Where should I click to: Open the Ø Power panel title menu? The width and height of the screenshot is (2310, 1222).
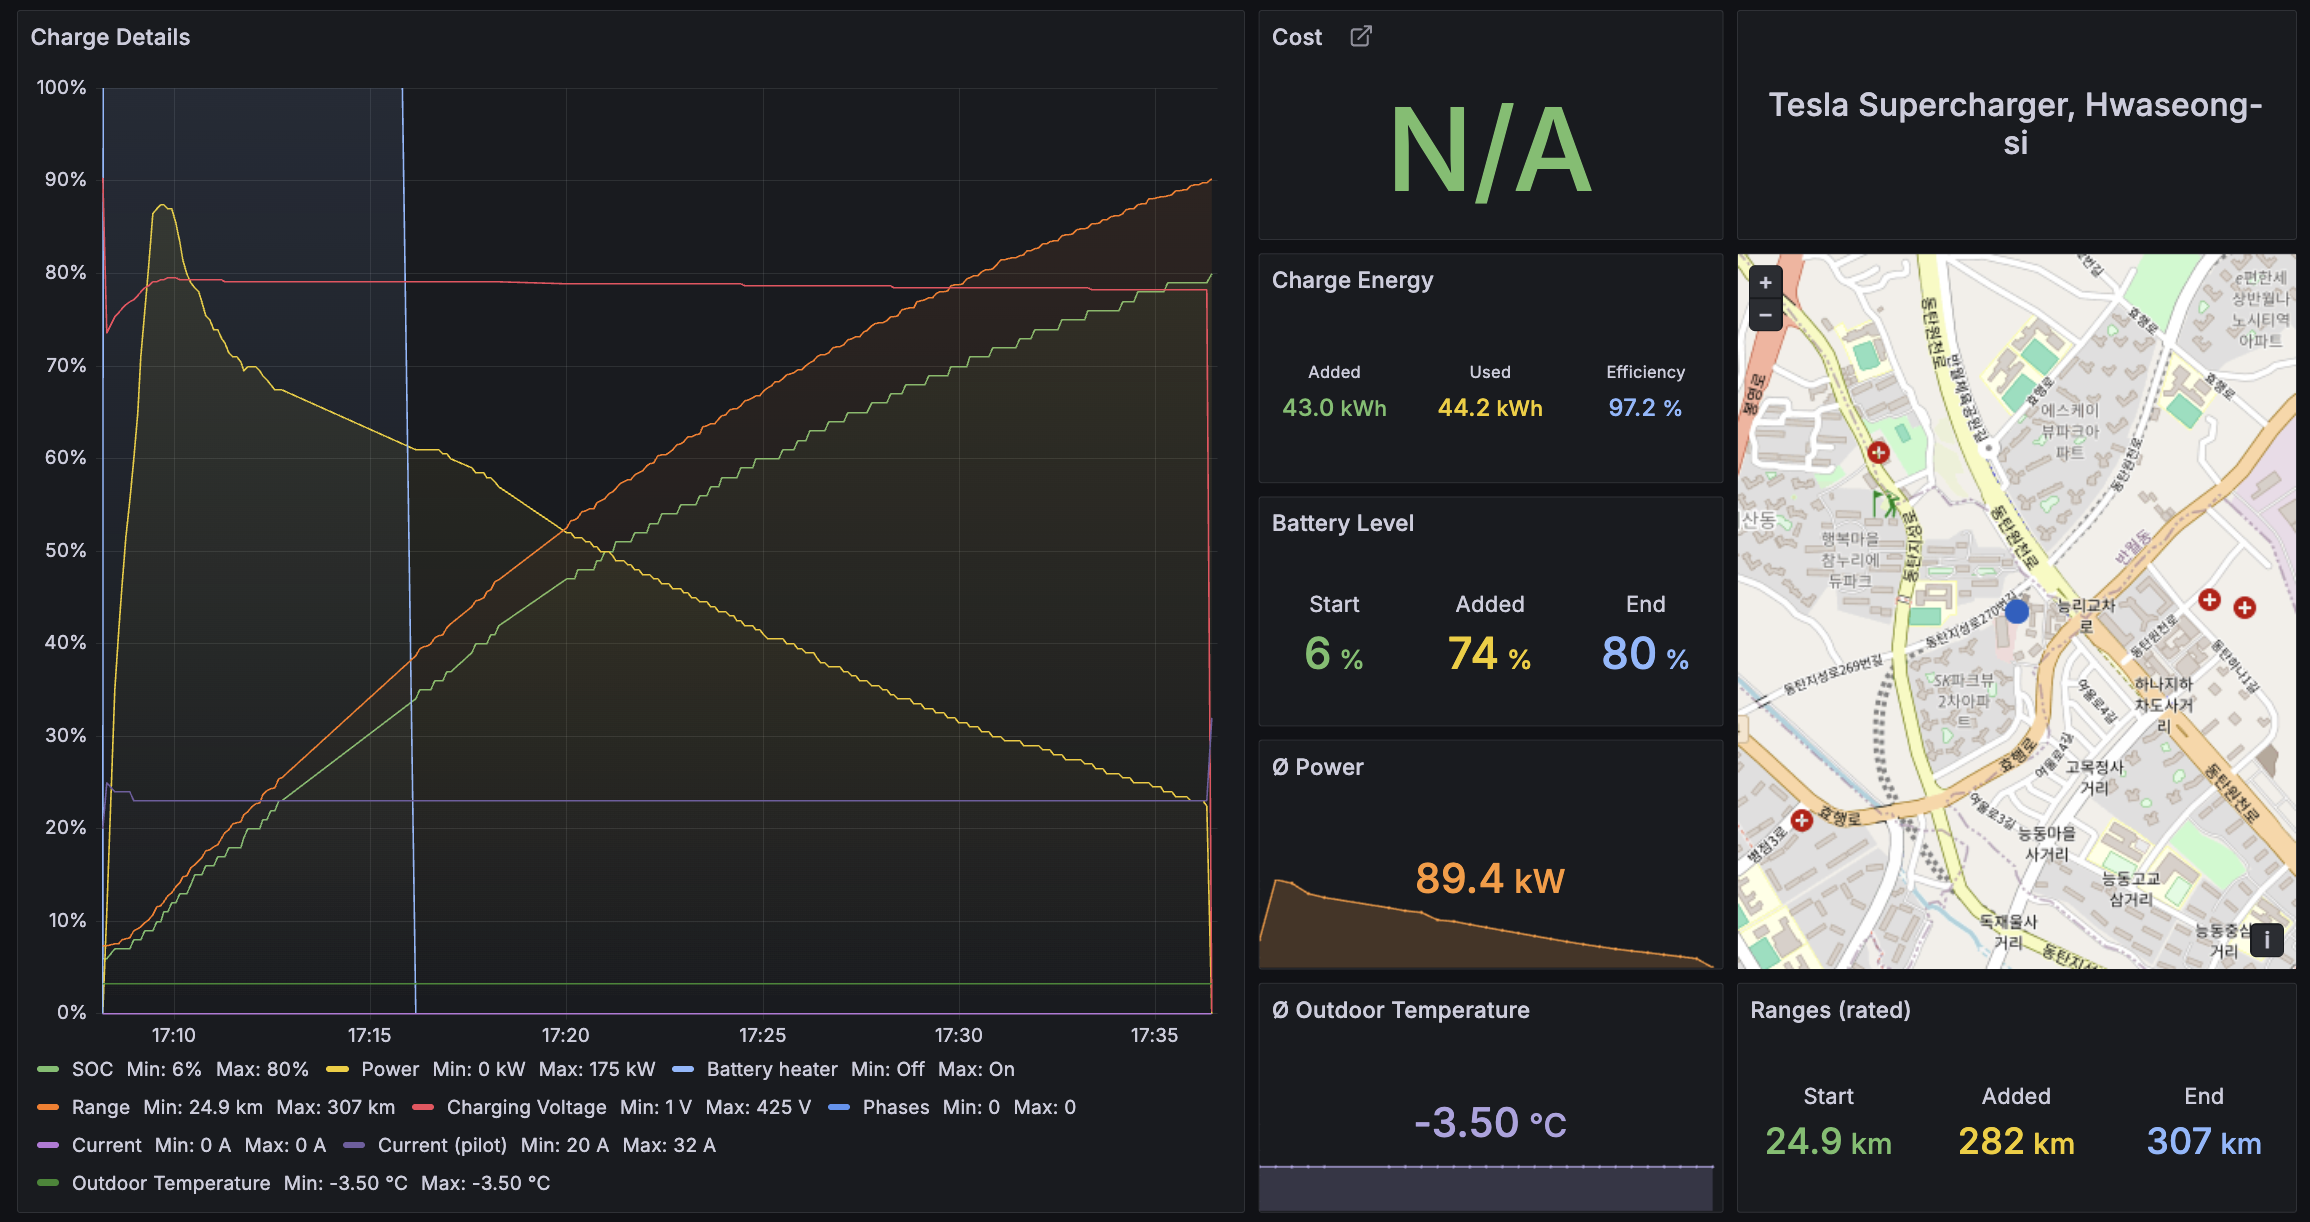tap(1317, 767)
